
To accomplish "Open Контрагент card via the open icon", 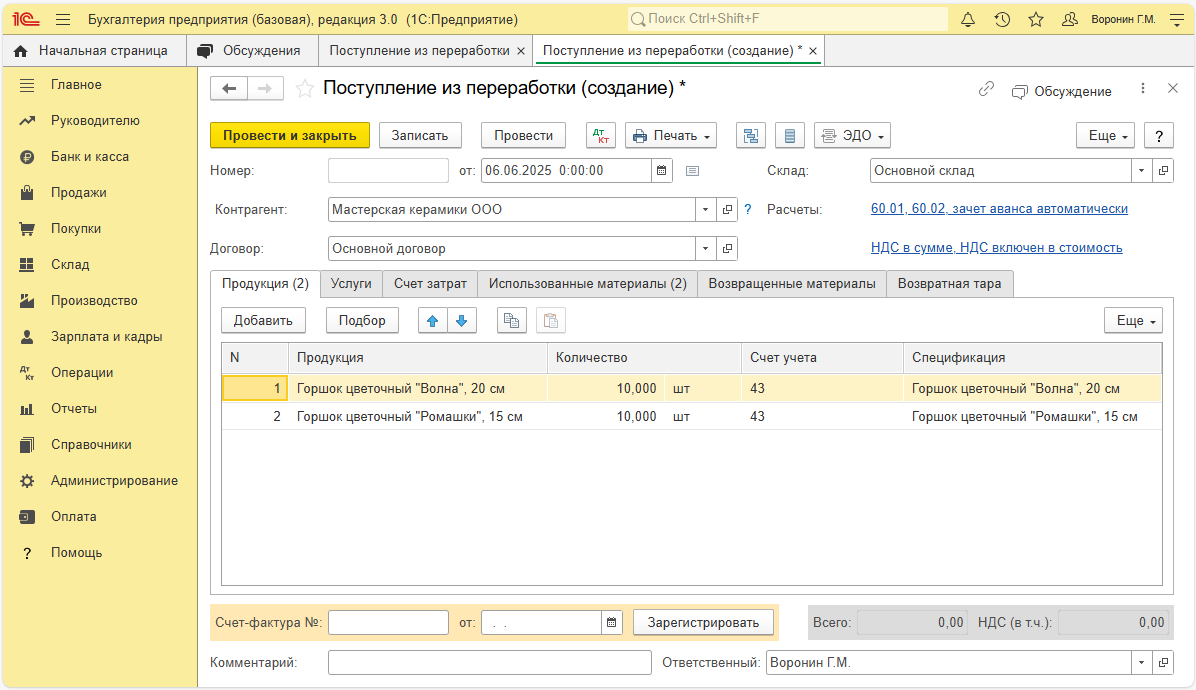I will [728, 210].
